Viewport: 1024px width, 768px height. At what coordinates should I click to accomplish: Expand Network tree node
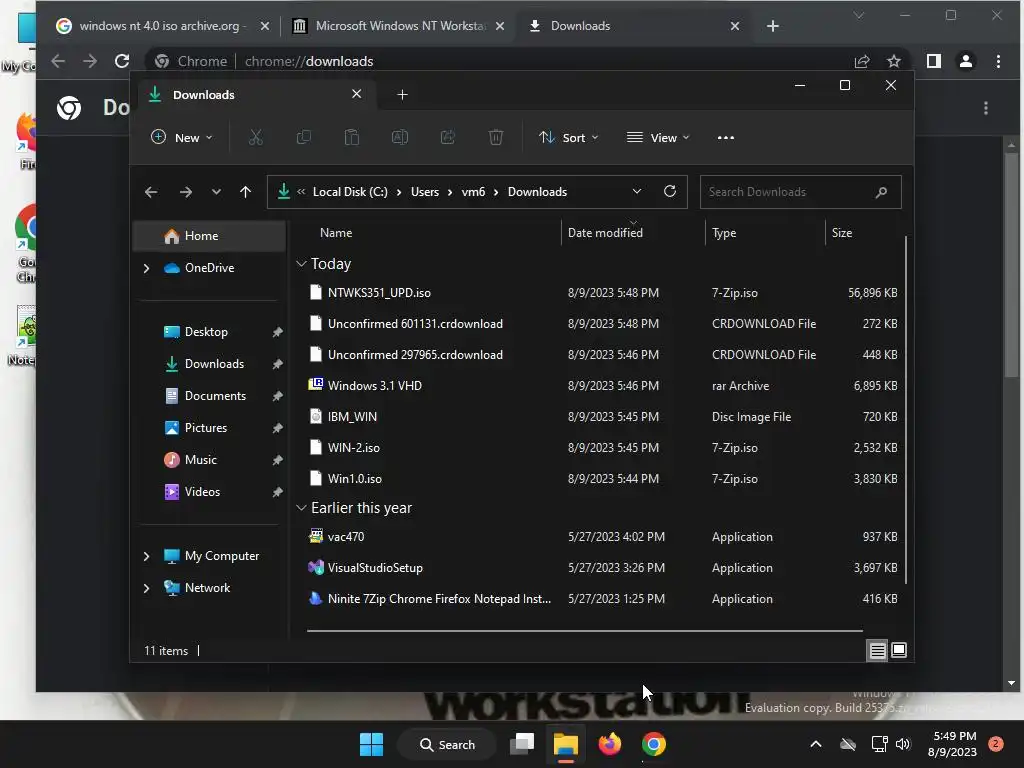[146, 588]
